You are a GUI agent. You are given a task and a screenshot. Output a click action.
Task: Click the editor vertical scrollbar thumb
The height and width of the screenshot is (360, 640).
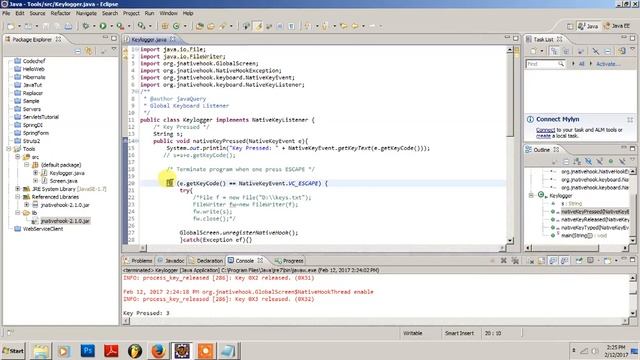tap(510, 96)
